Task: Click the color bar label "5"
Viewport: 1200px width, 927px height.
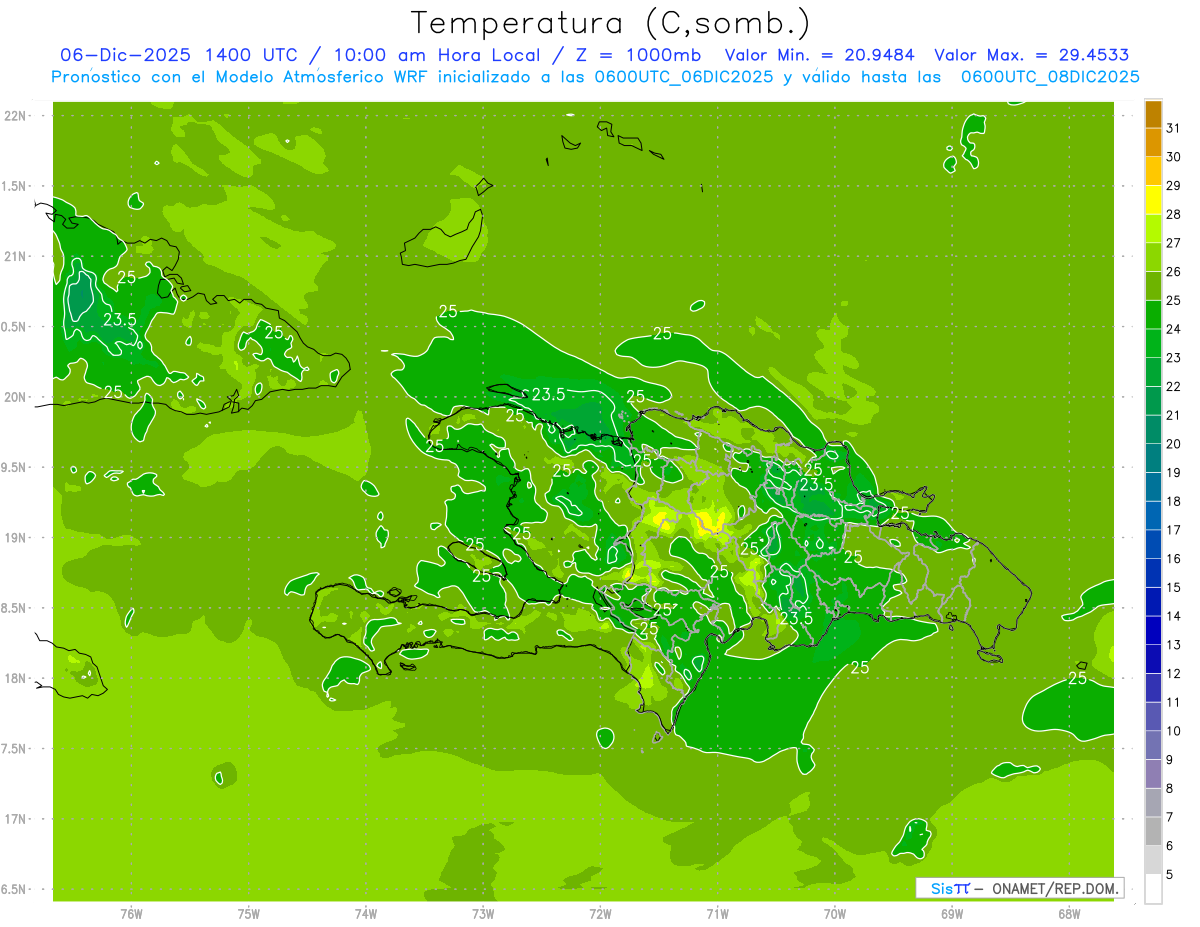Action: pyautogui.click(x=1169, y=875)
